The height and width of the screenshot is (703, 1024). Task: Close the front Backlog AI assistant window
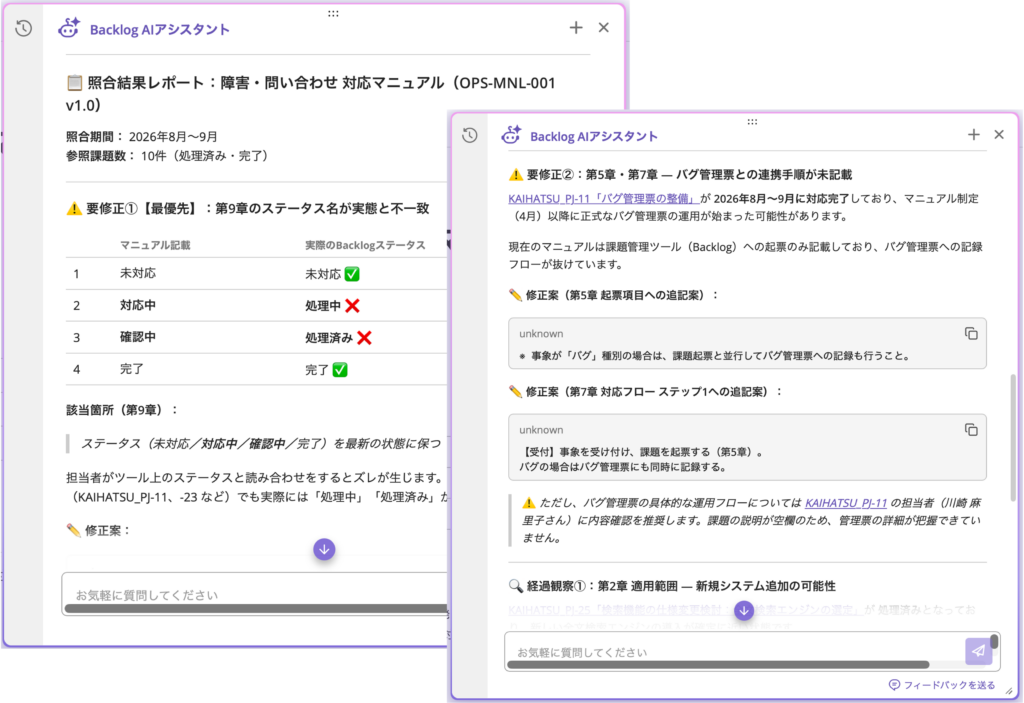pos(999,135)
